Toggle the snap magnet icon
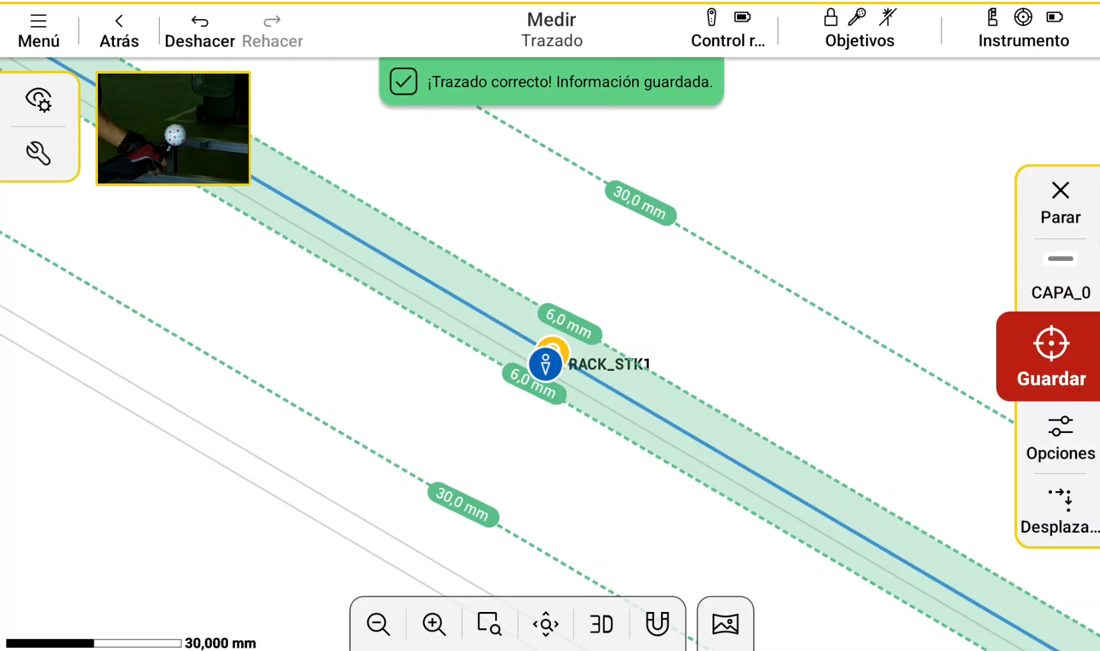This screenshot has width=1100, height=651. [657, 624]
